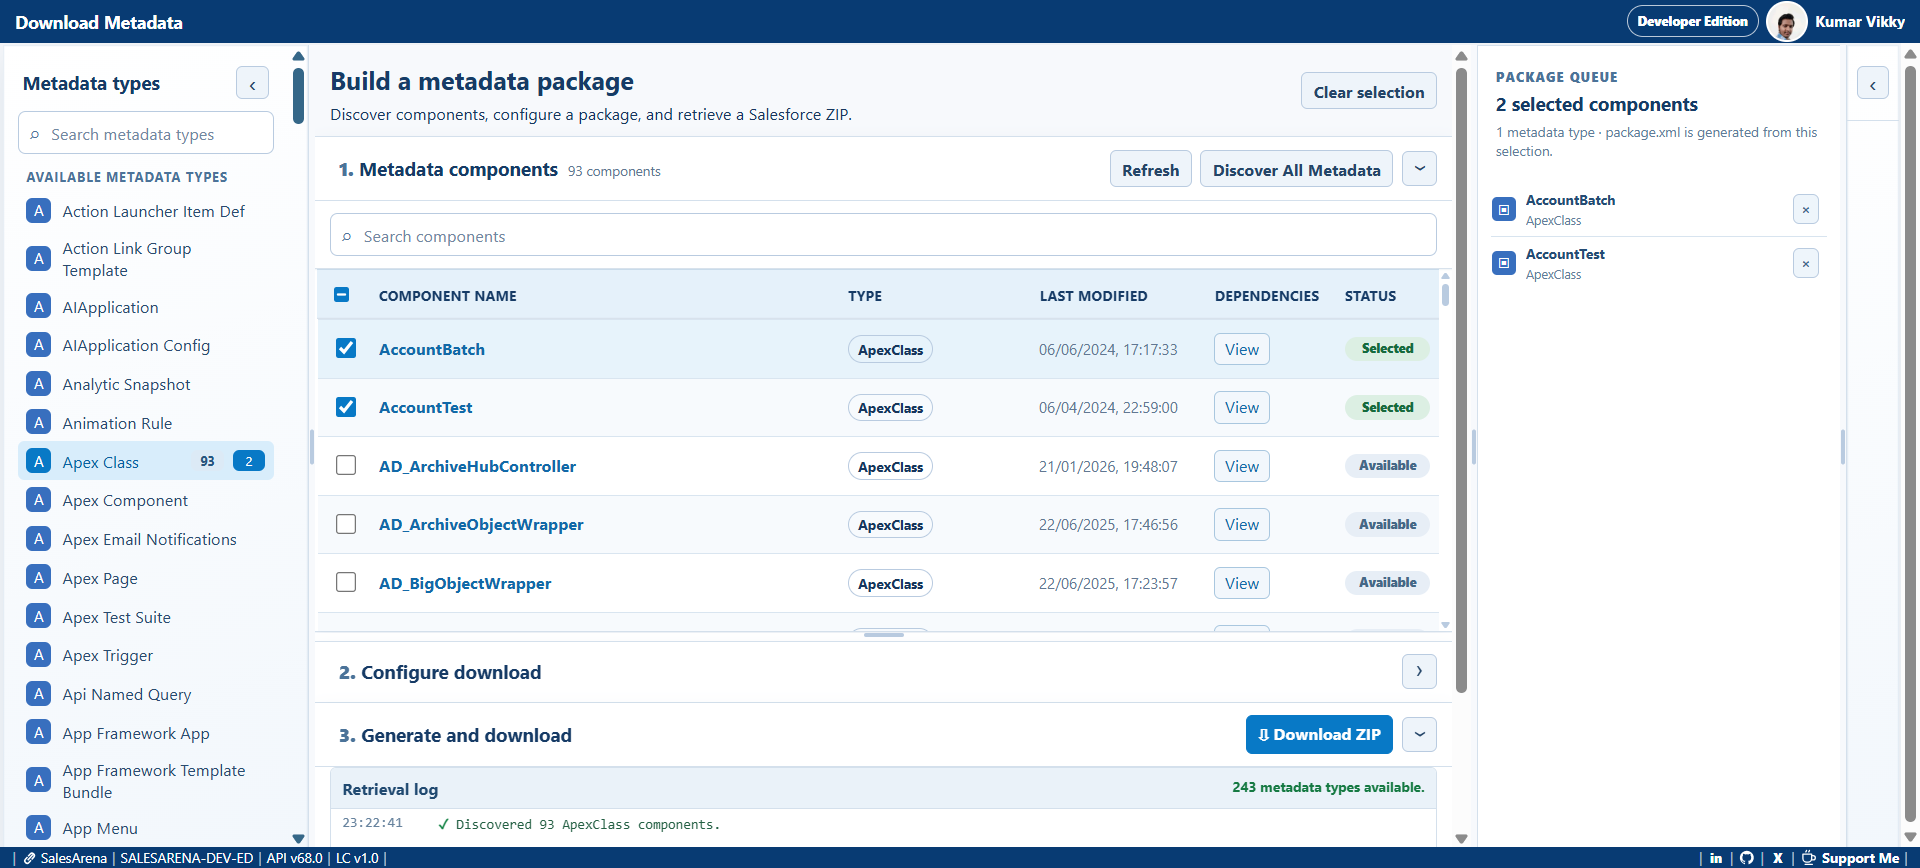The image size is (1920, 868).
Task: Uncheck the AccountTest checkbox
Action: pyautogui.click(x=346, y=407)
